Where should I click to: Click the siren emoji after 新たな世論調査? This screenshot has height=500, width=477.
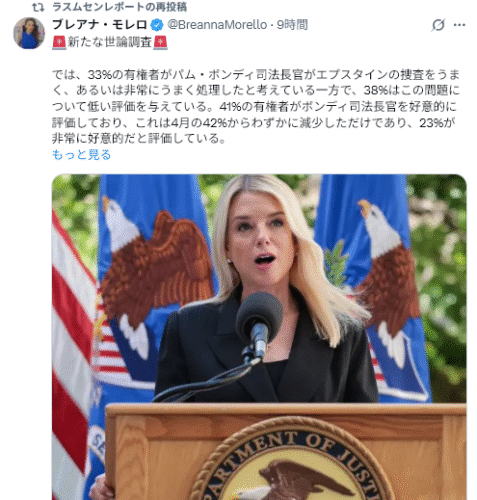click(160, 43)
